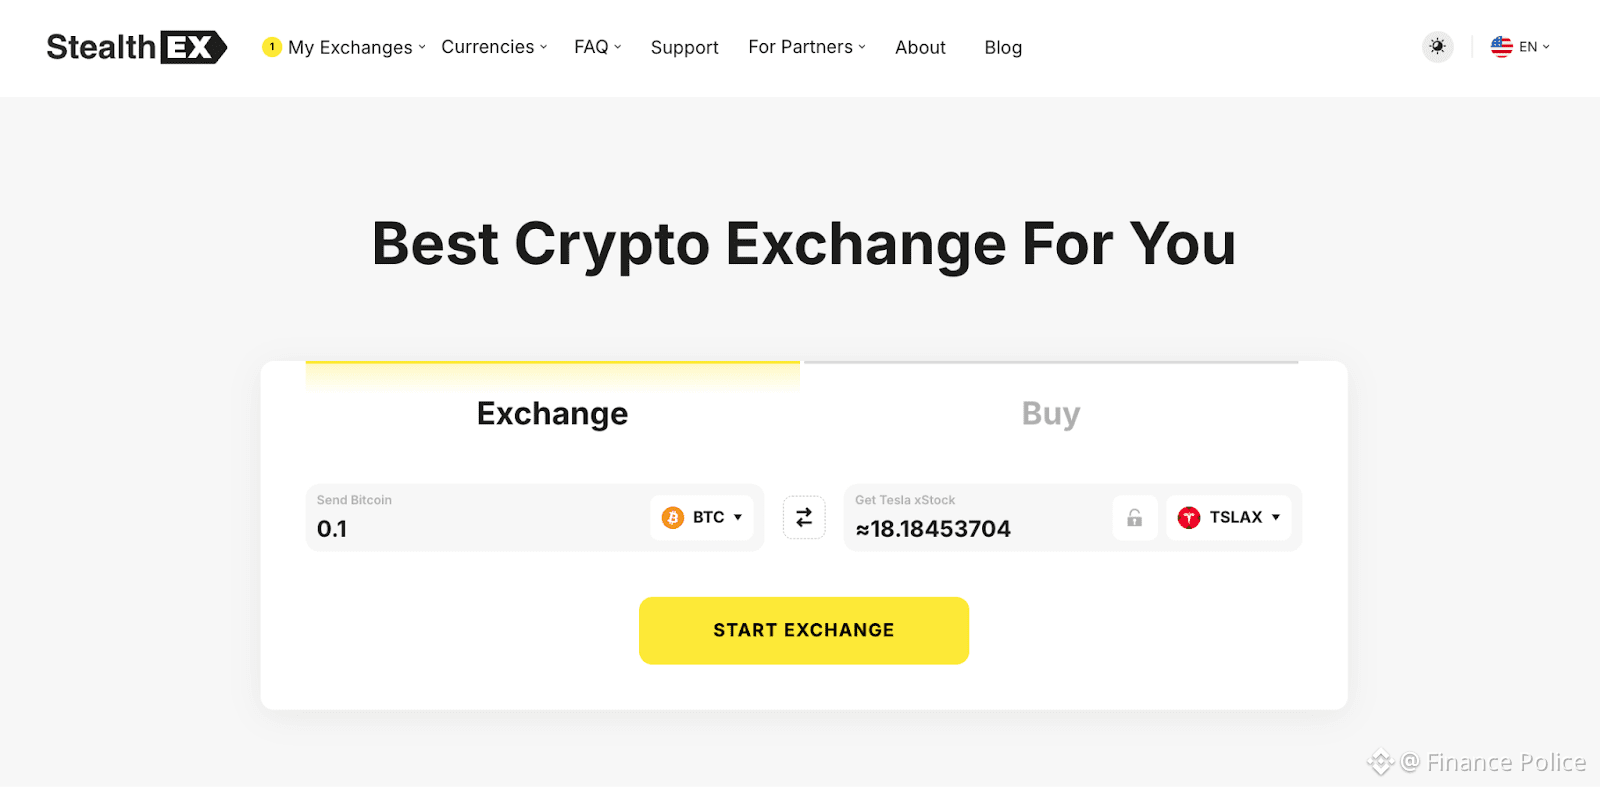Toggle the light/dark theme sun icon

pyautogui.click(x=1437, y=47)
